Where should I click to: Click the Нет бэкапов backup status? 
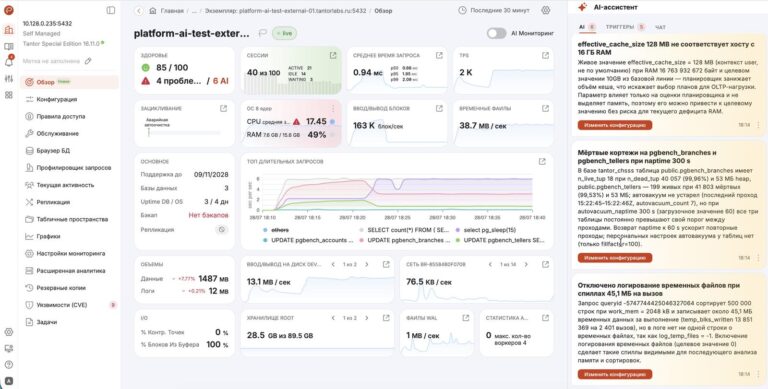(209, 215)
